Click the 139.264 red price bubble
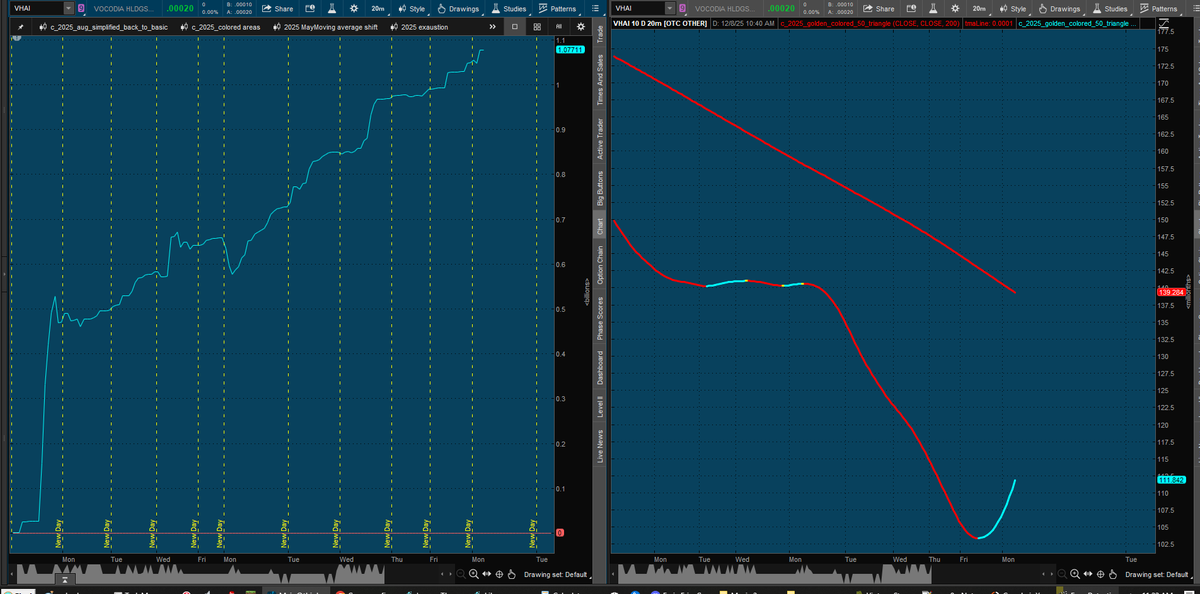The height and width of the screenshot is (594, 1200). click(1170, 292)
